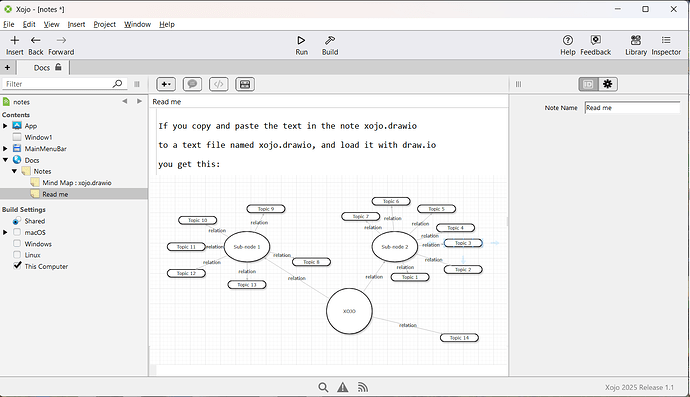Open the warnings triangle icon at bottom
This screenshot has height=397, width=690.
[343, 387]
